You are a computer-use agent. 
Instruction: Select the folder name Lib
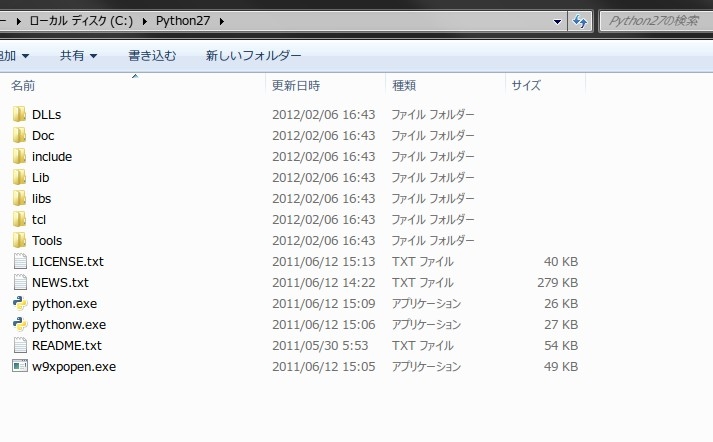pyautogui.click(x=40, y=177)
